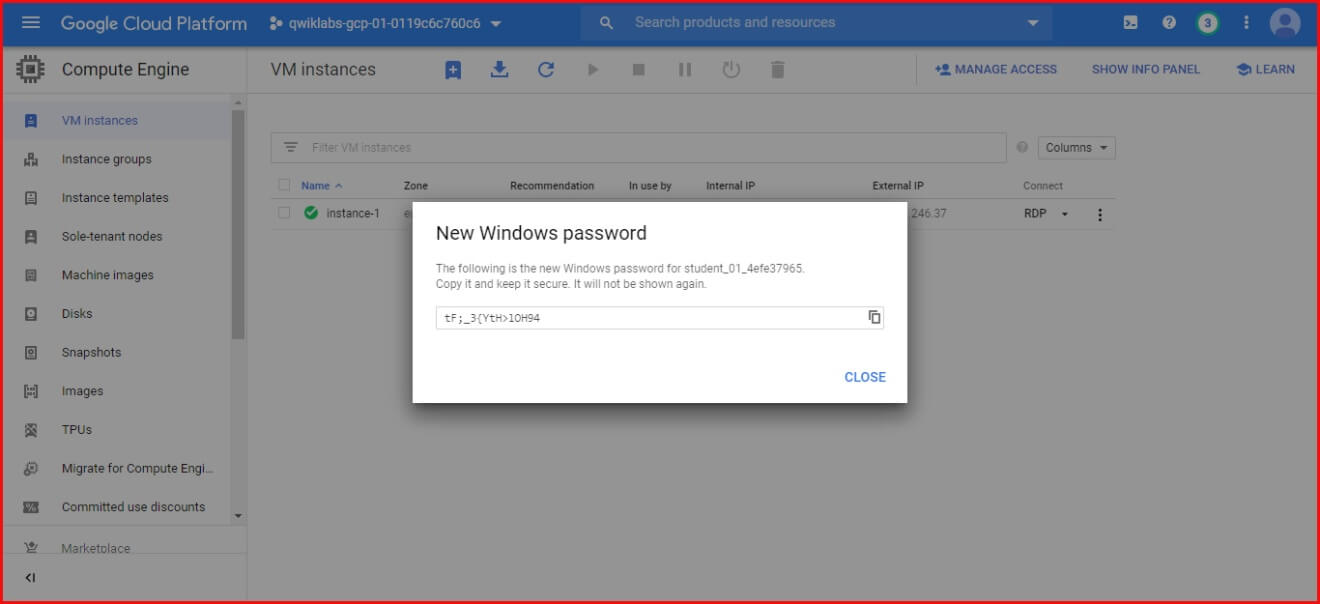Click the Create Instance plus icon
Image resolution: width=1320 pixels, height=604 pixels.
(453, 69)
